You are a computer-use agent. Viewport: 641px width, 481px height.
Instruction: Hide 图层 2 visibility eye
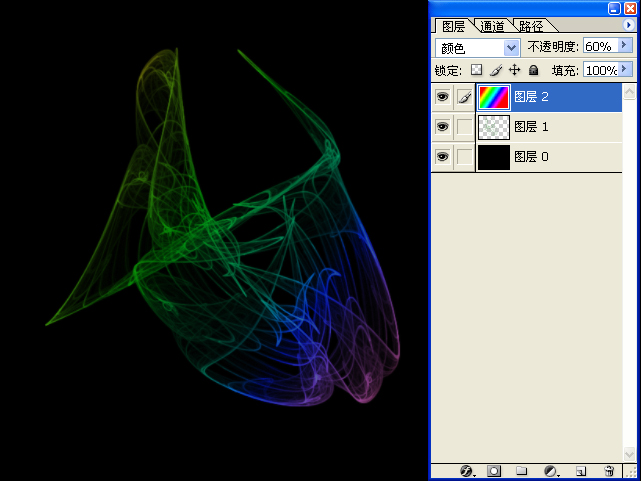click(x=442, y=97)
